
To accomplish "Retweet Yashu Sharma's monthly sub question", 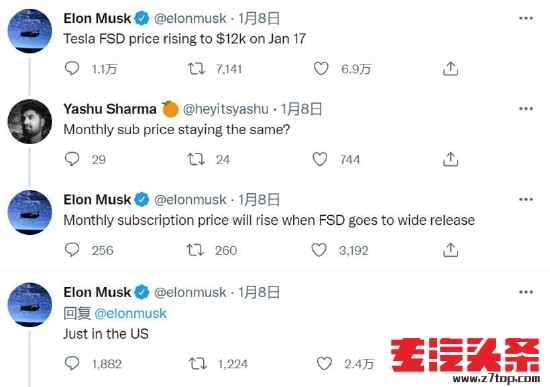I will [196, 159].
